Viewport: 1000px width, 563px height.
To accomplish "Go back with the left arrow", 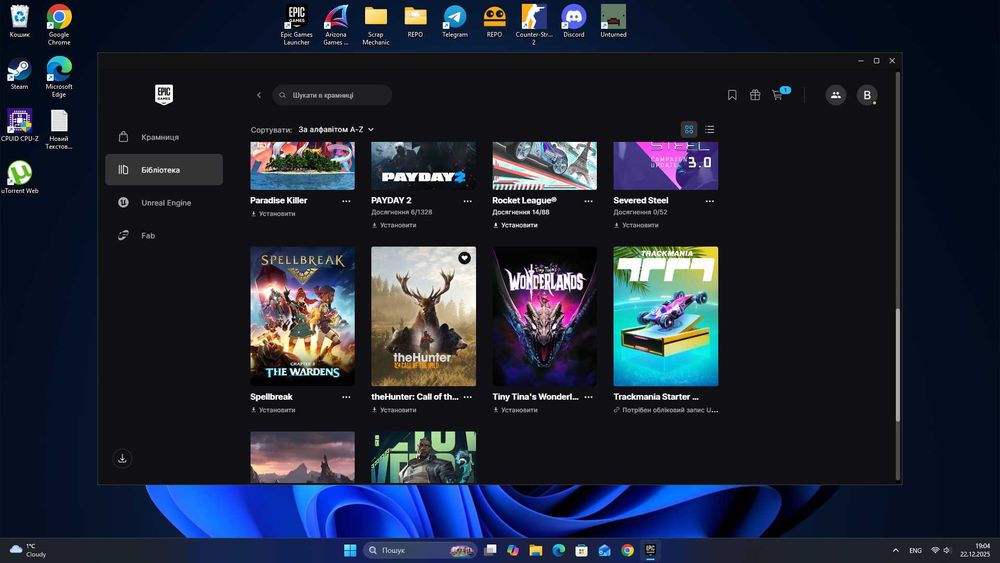I will pyautogui.click(x=259, y=95).
